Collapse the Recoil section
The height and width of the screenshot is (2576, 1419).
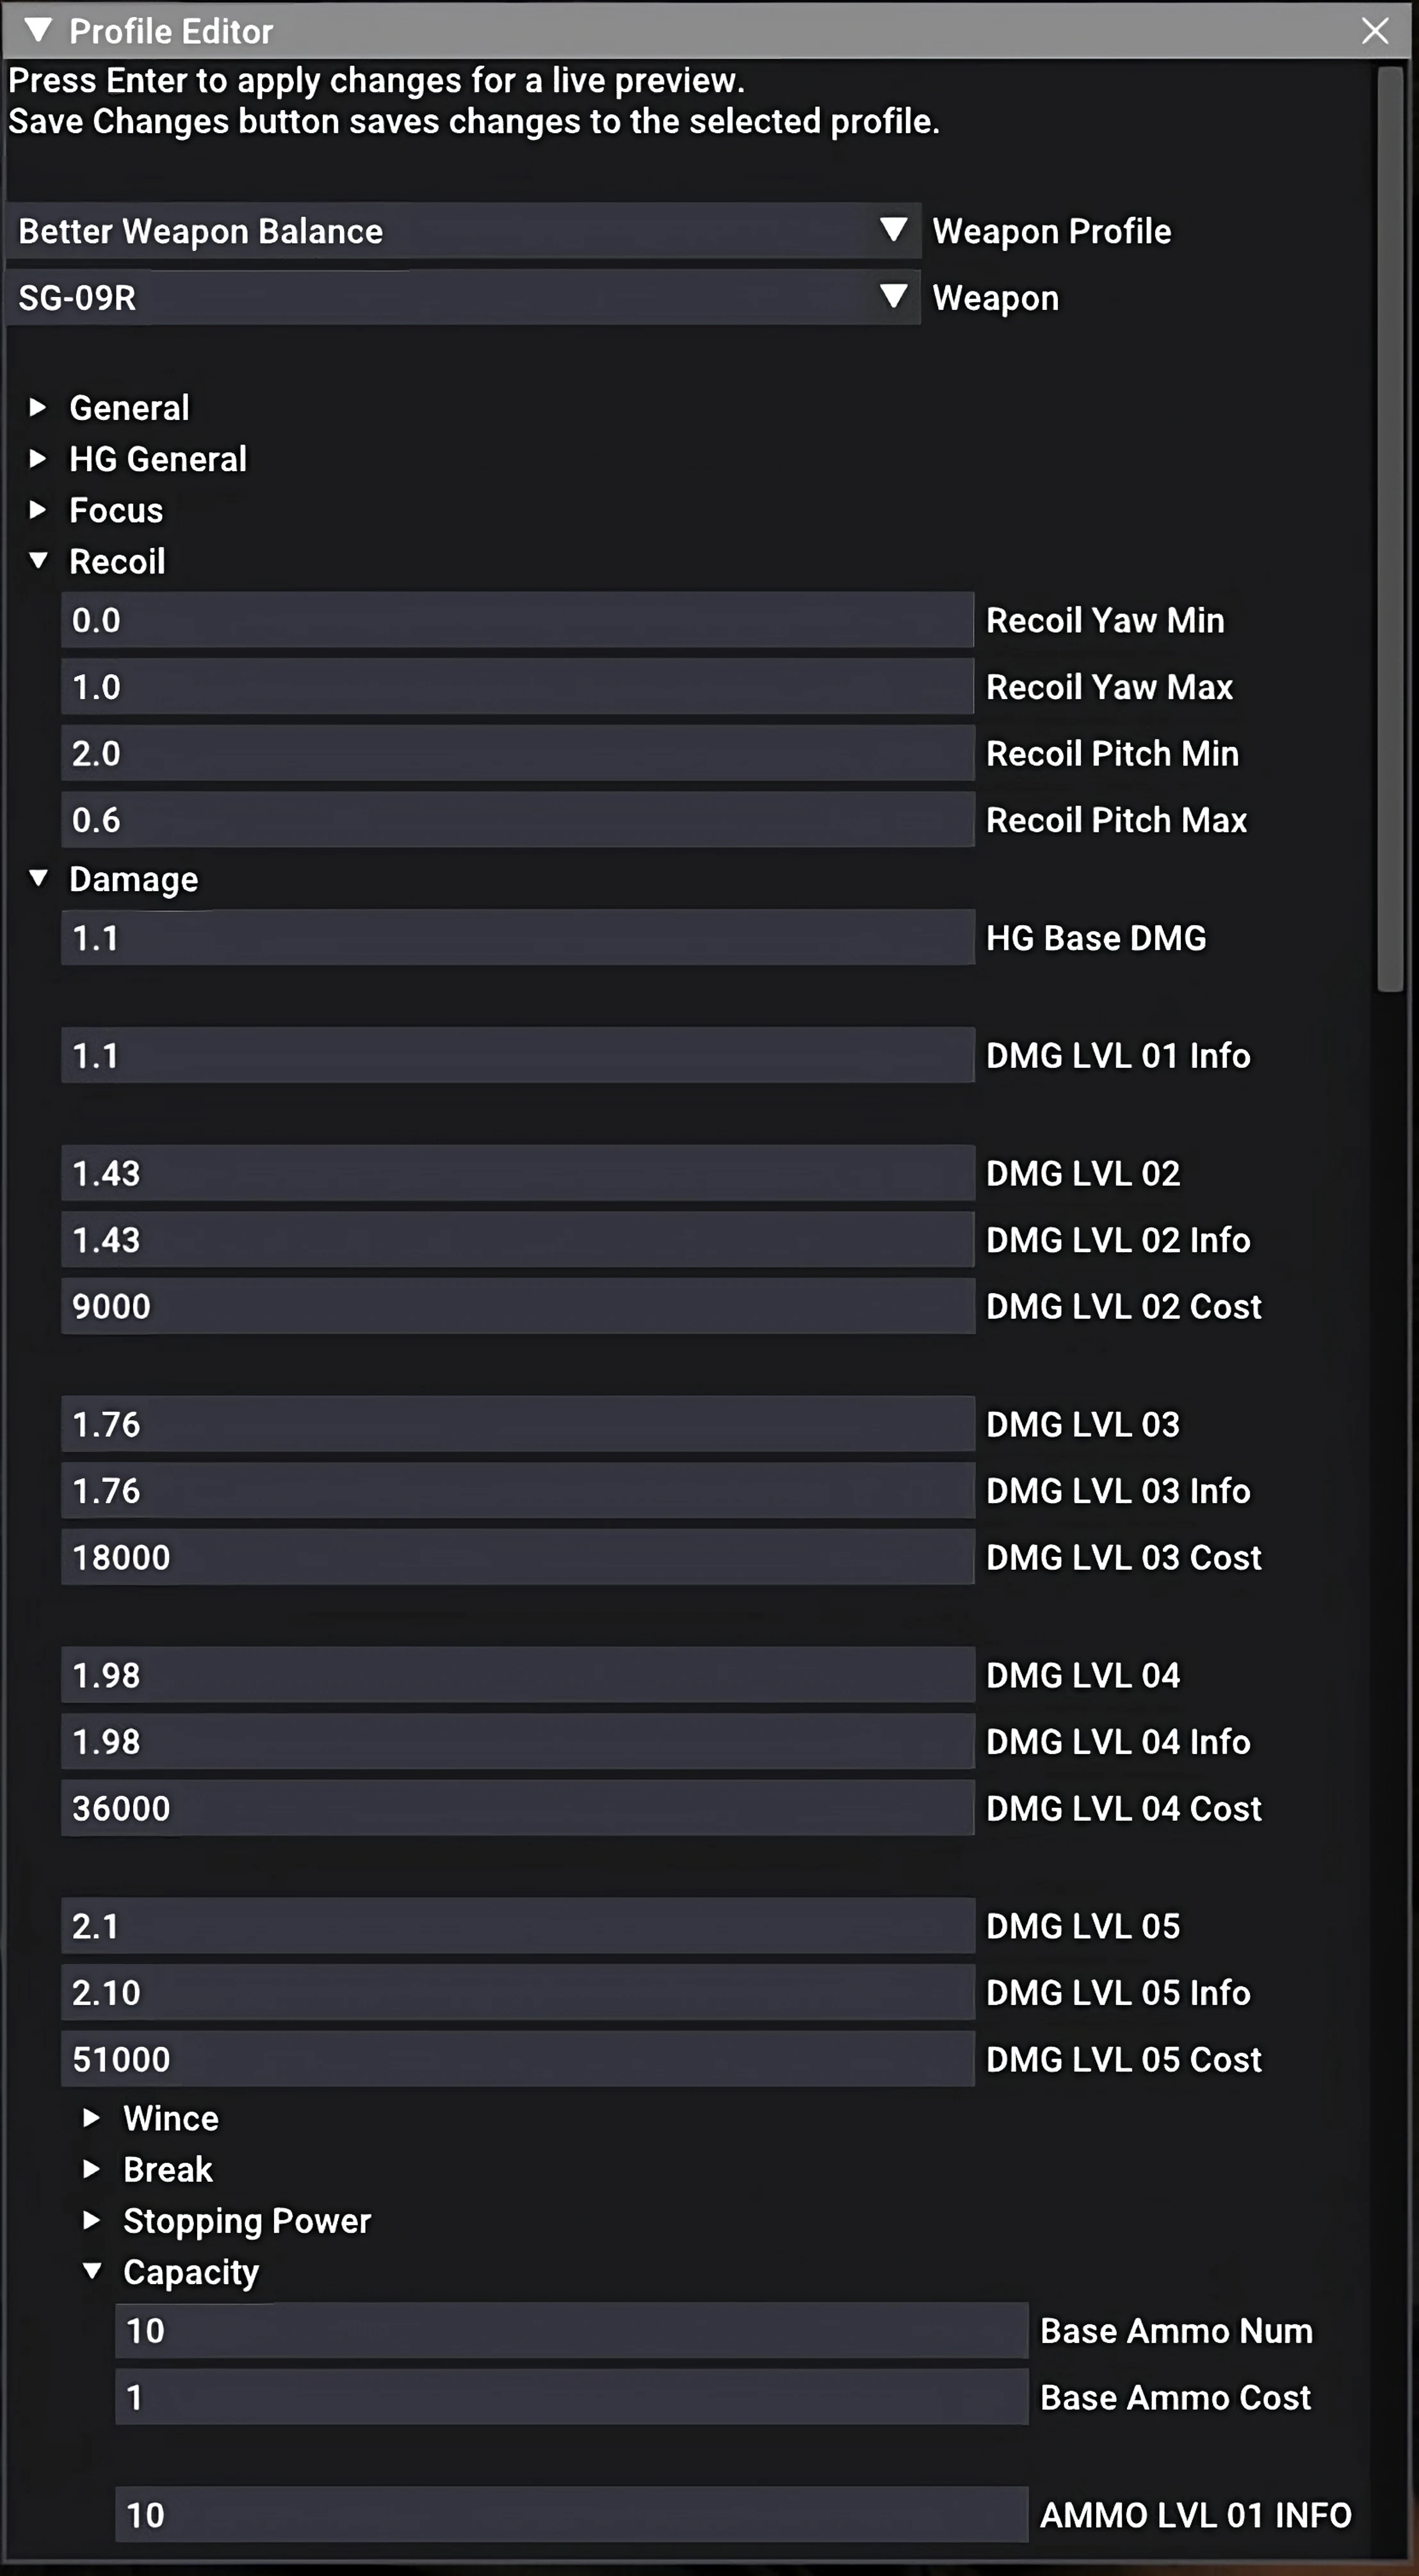[38, 561]
